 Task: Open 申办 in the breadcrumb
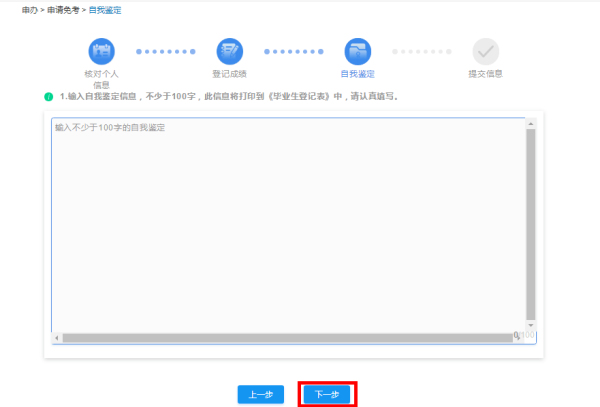(29, 10)
